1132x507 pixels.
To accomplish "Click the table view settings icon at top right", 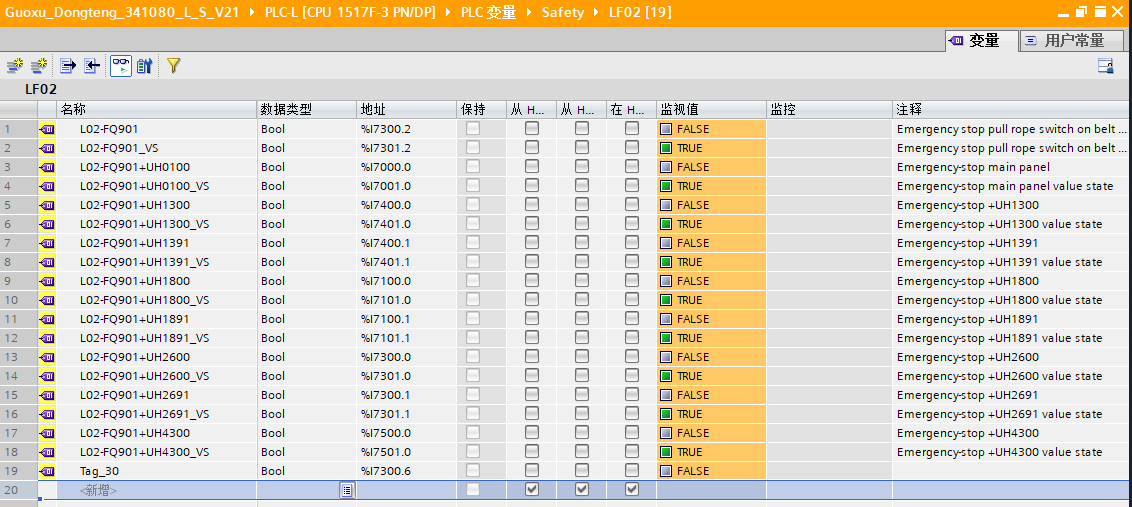I will 1106,66.
